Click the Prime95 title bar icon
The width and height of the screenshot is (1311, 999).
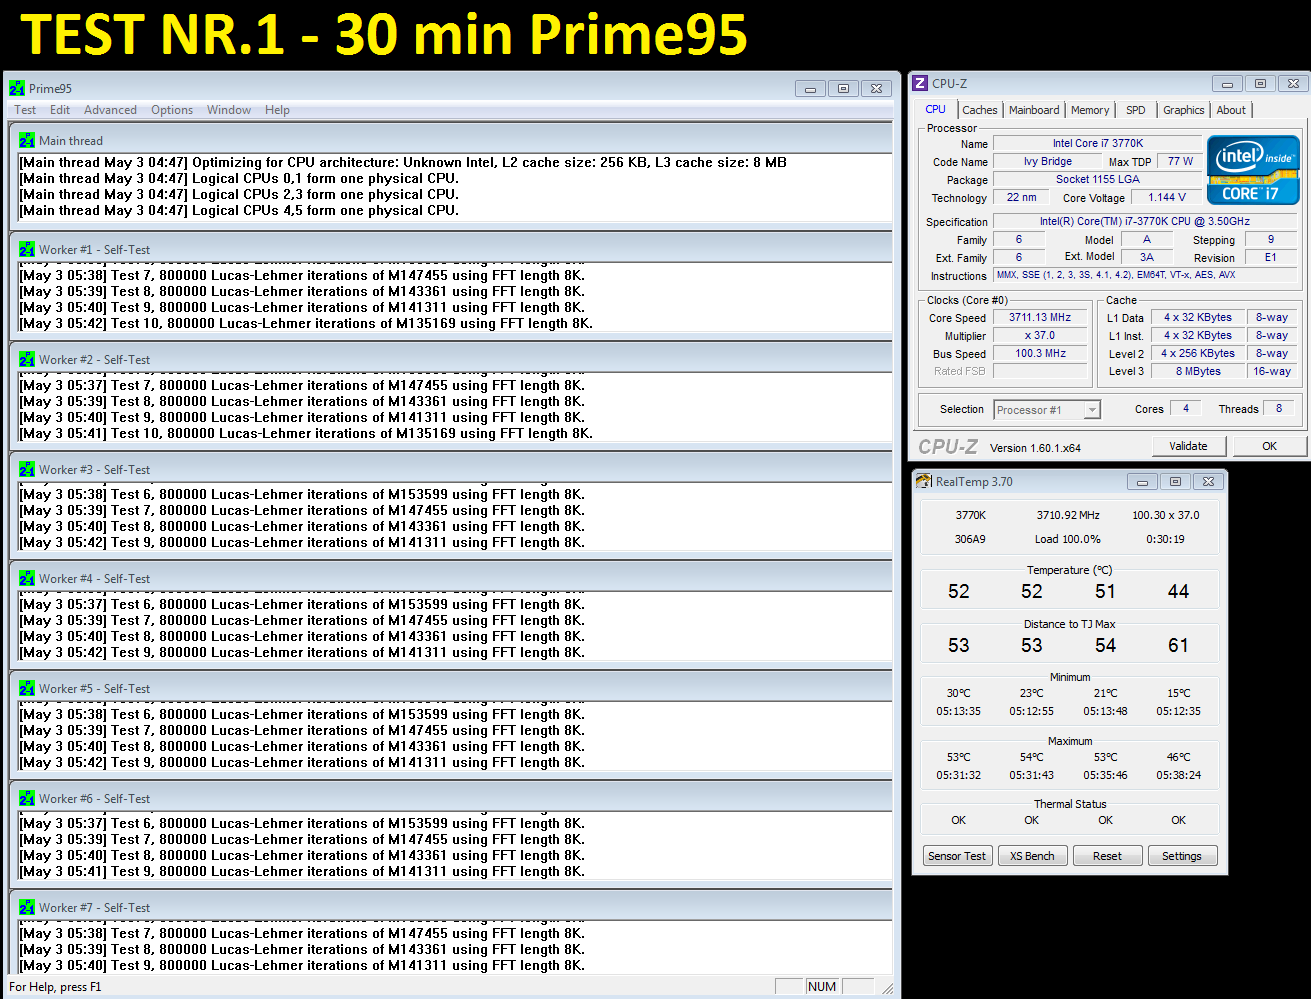(x=17, y=88)
